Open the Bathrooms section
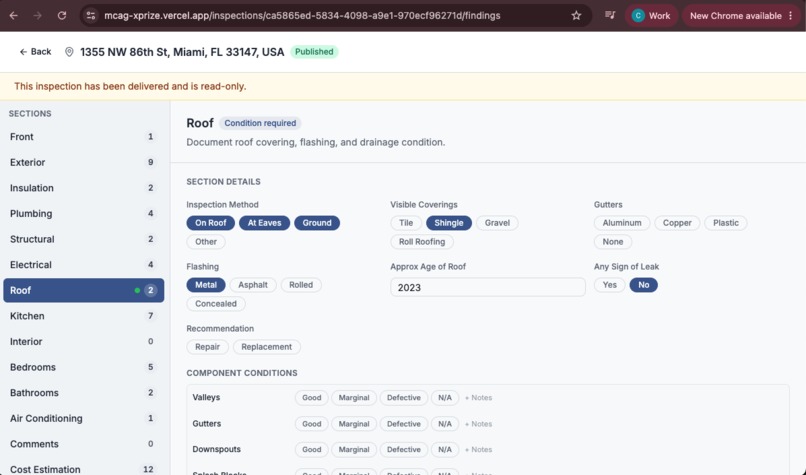The width and height of the screenshot is (806, 475). (83, 393)
